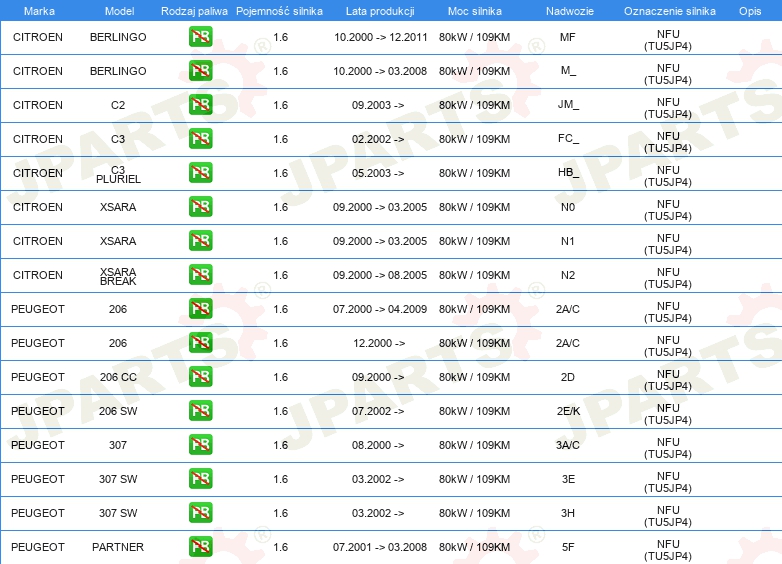782x564 pixels.
Task: Click the production date 12.2000 ->
Action: pos(379,343)
